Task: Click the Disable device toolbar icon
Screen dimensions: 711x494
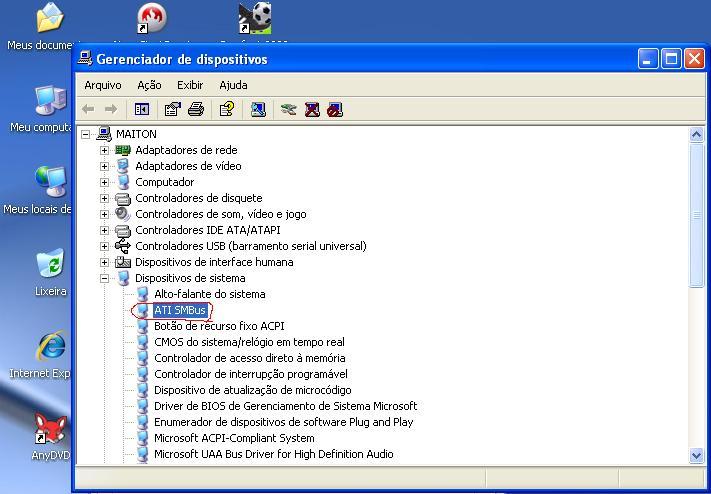Action: tap(335, 109)
